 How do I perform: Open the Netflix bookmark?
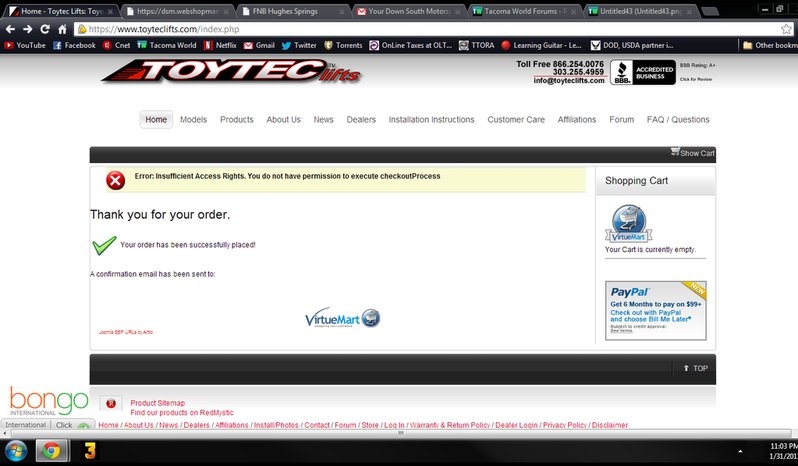pos(220,45)
